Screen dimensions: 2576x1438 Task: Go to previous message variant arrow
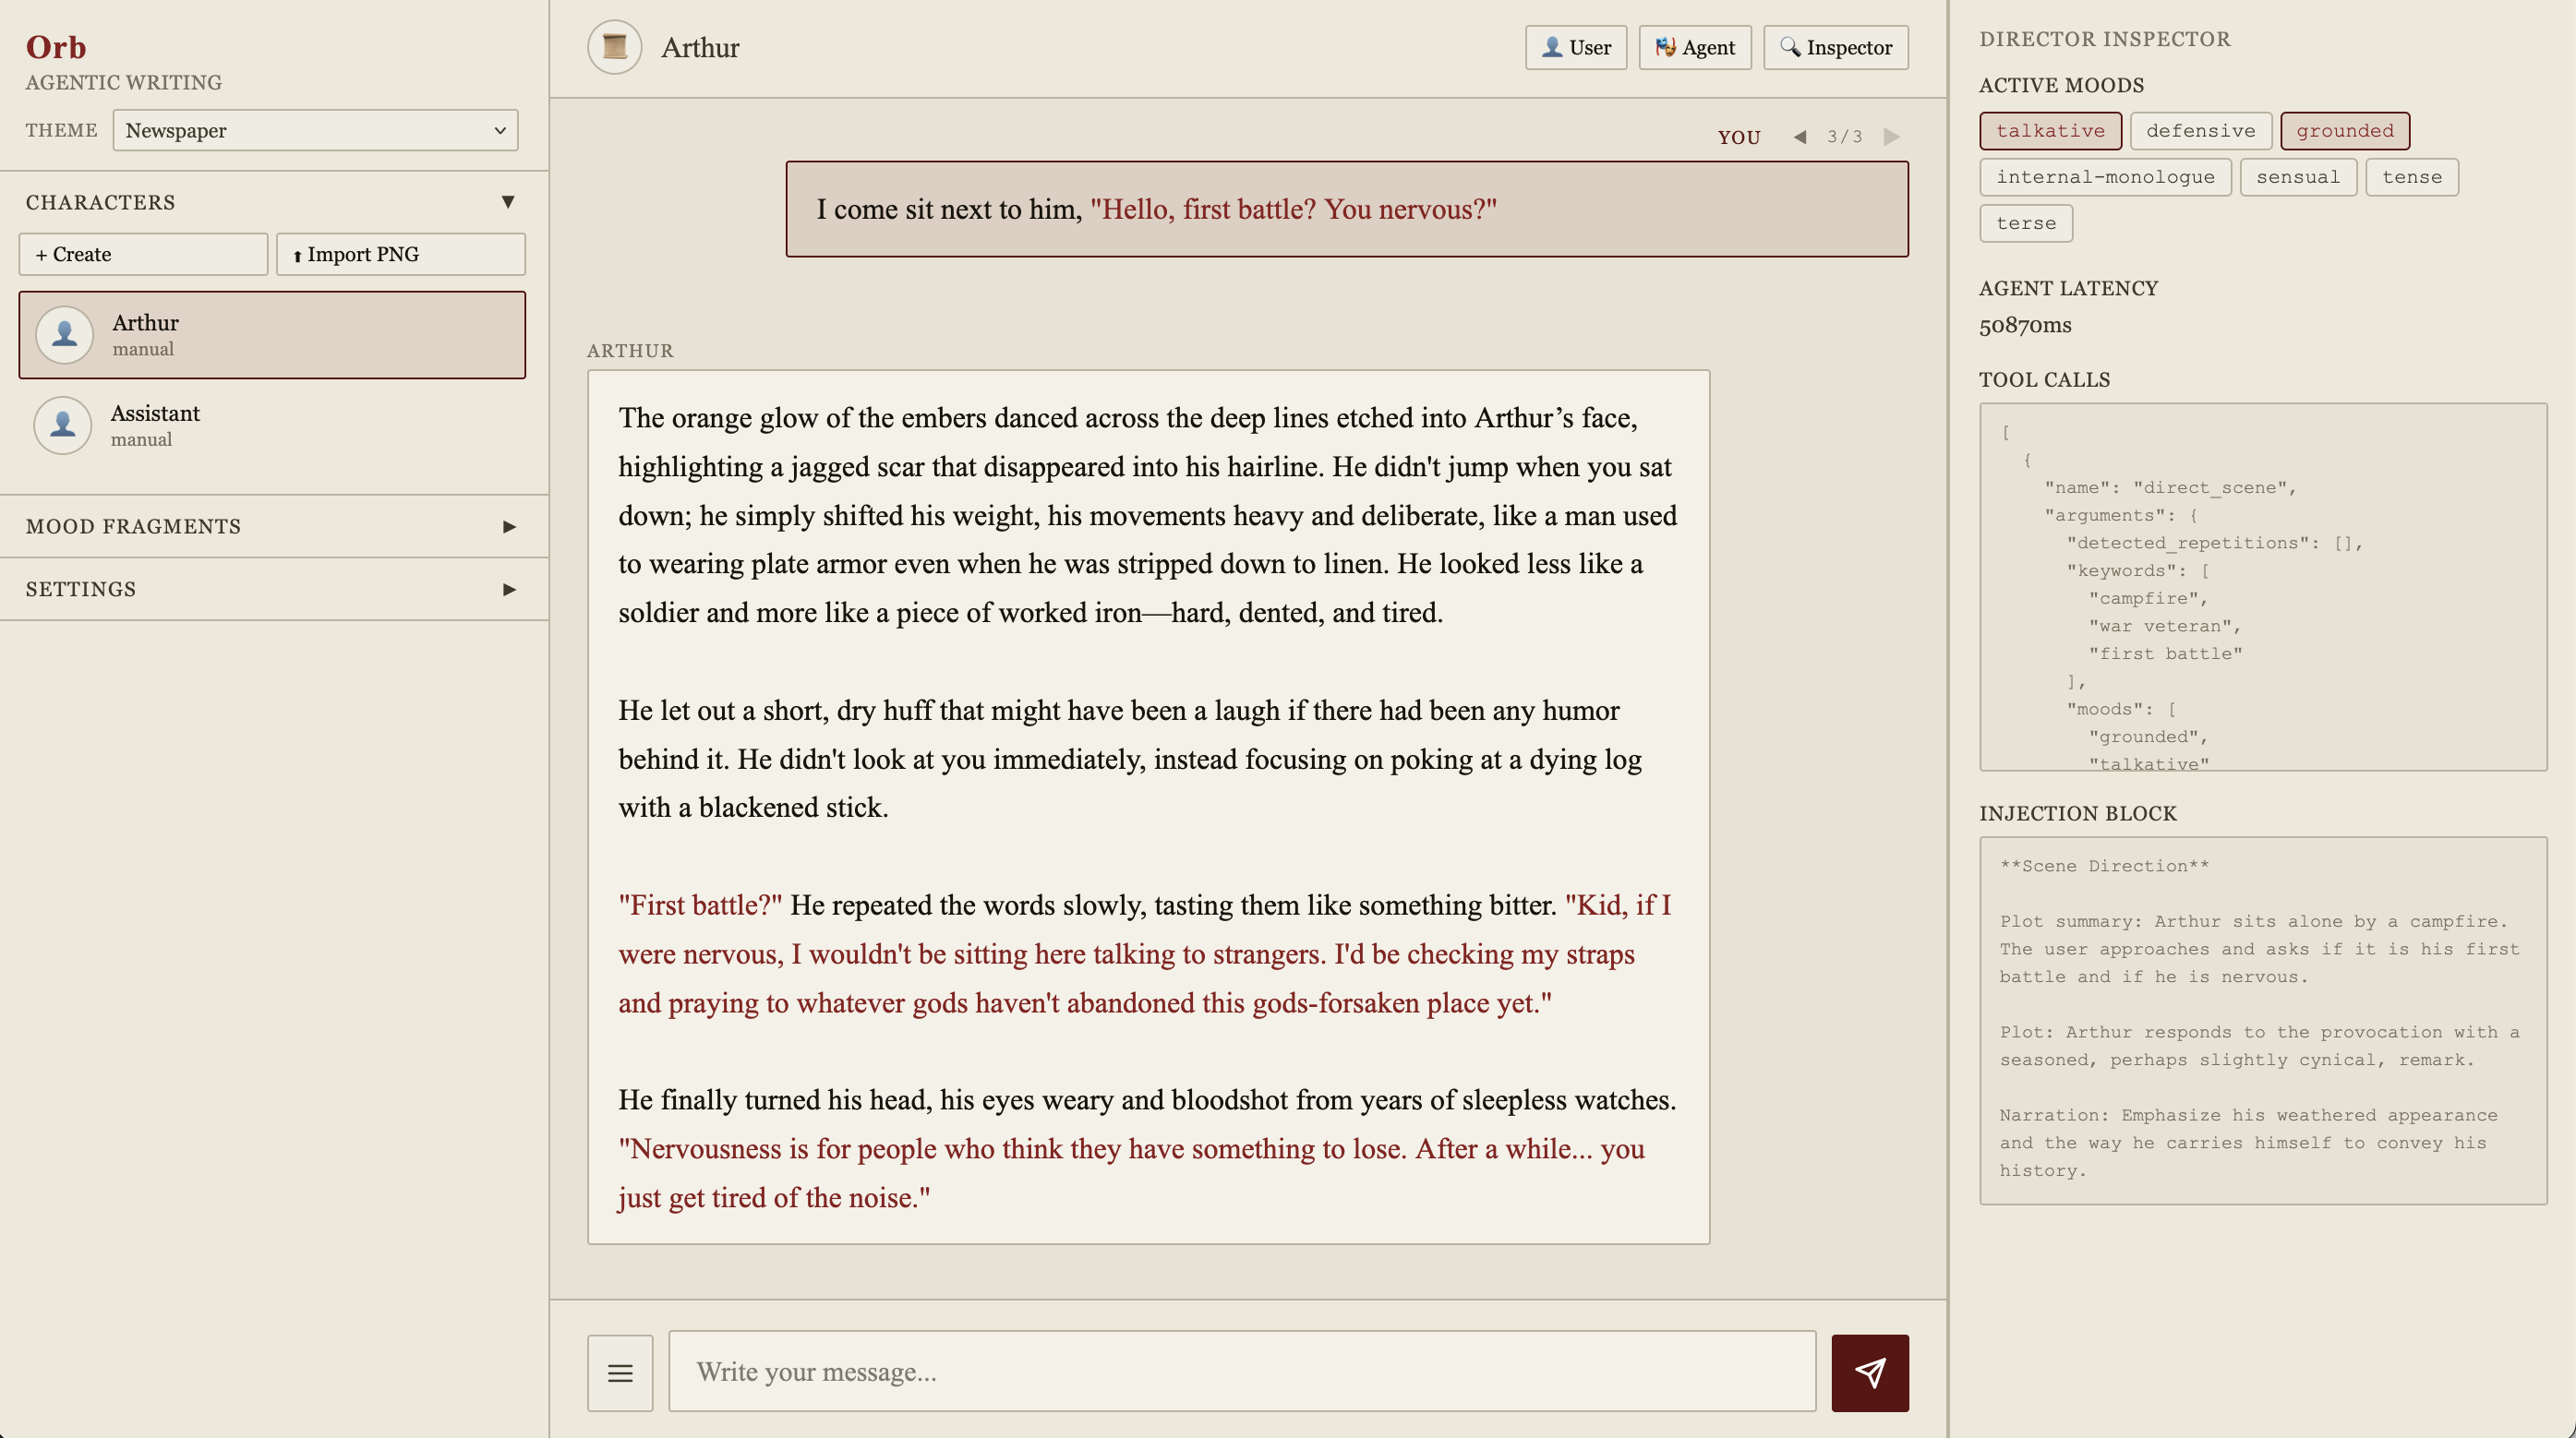coord(1800,137)
